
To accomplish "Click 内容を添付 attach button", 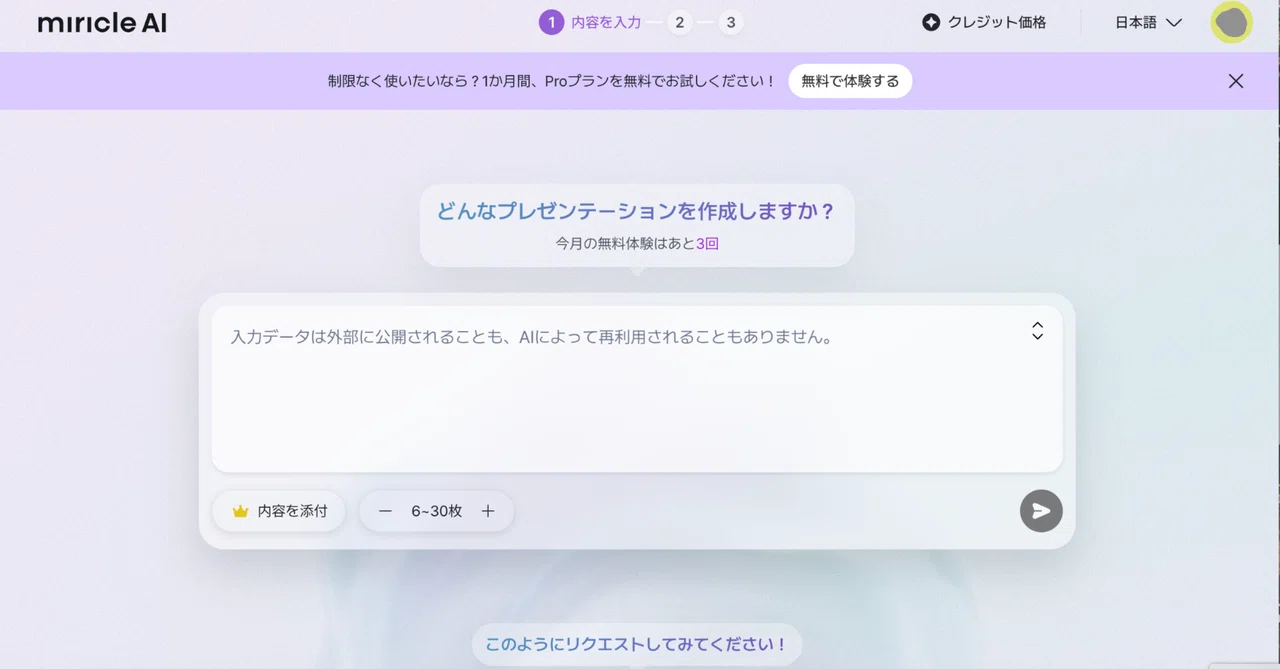I will [279, 511].
